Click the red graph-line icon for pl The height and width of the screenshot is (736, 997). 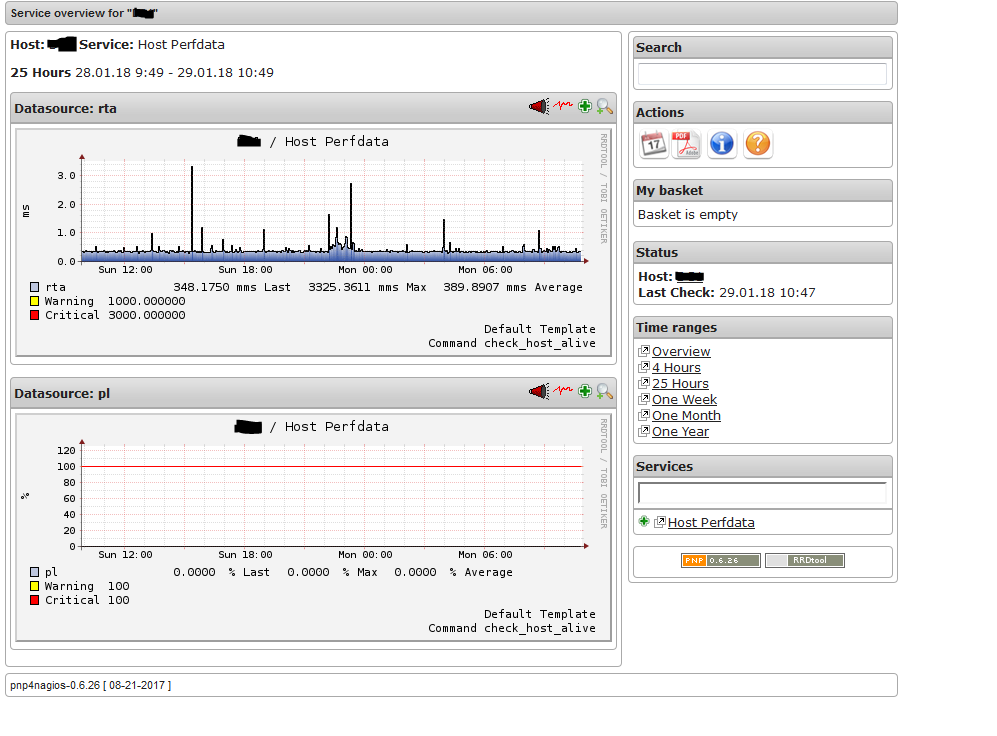pyautogui.click(x=562, y=391)
